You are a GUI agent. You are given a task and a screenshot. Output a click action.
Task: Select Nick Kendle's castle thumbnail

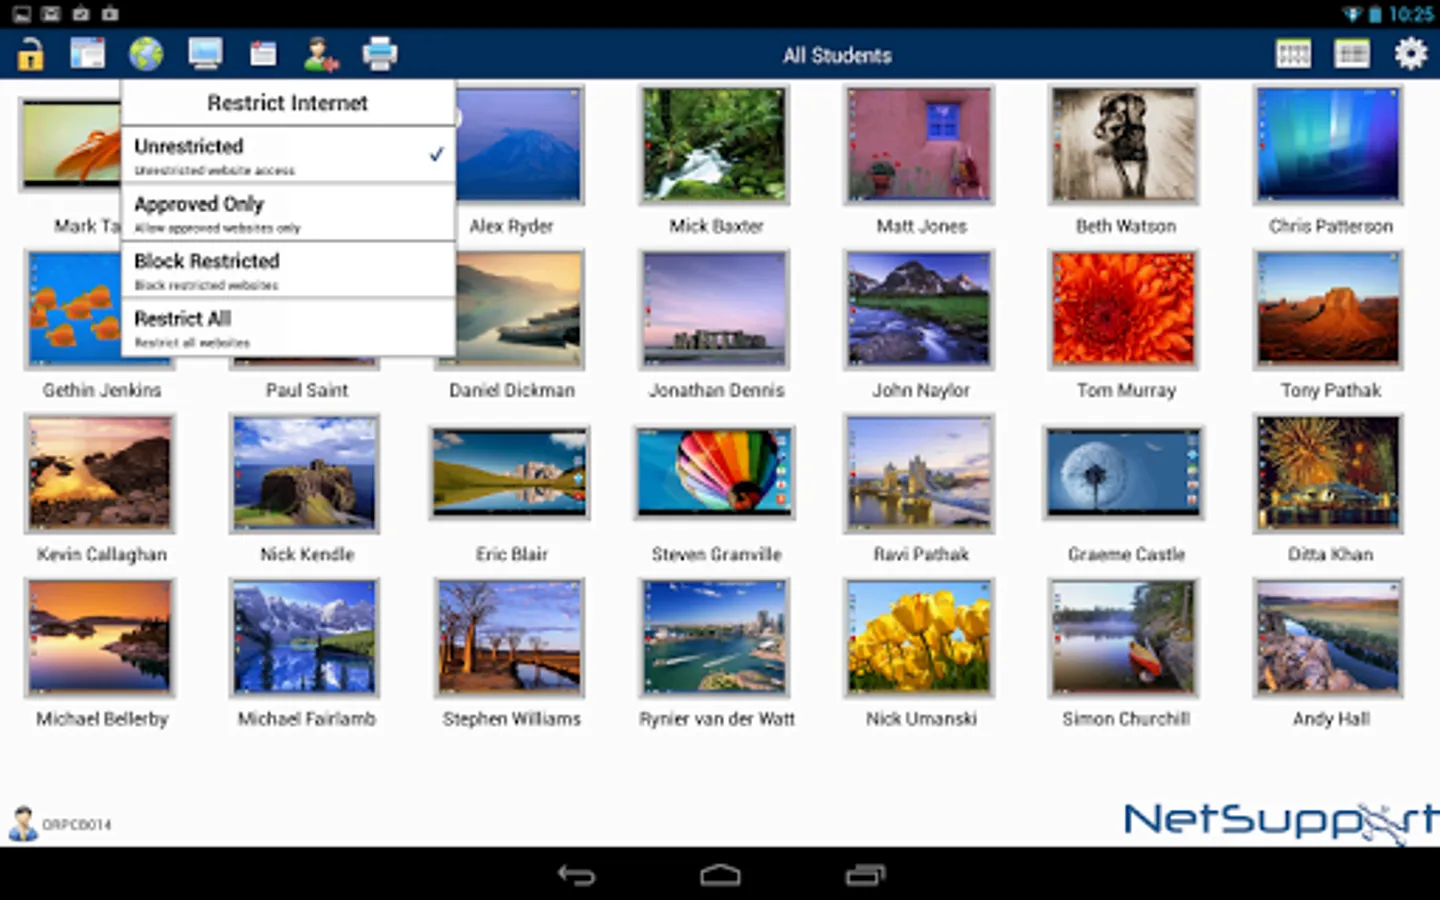[305, 473]
